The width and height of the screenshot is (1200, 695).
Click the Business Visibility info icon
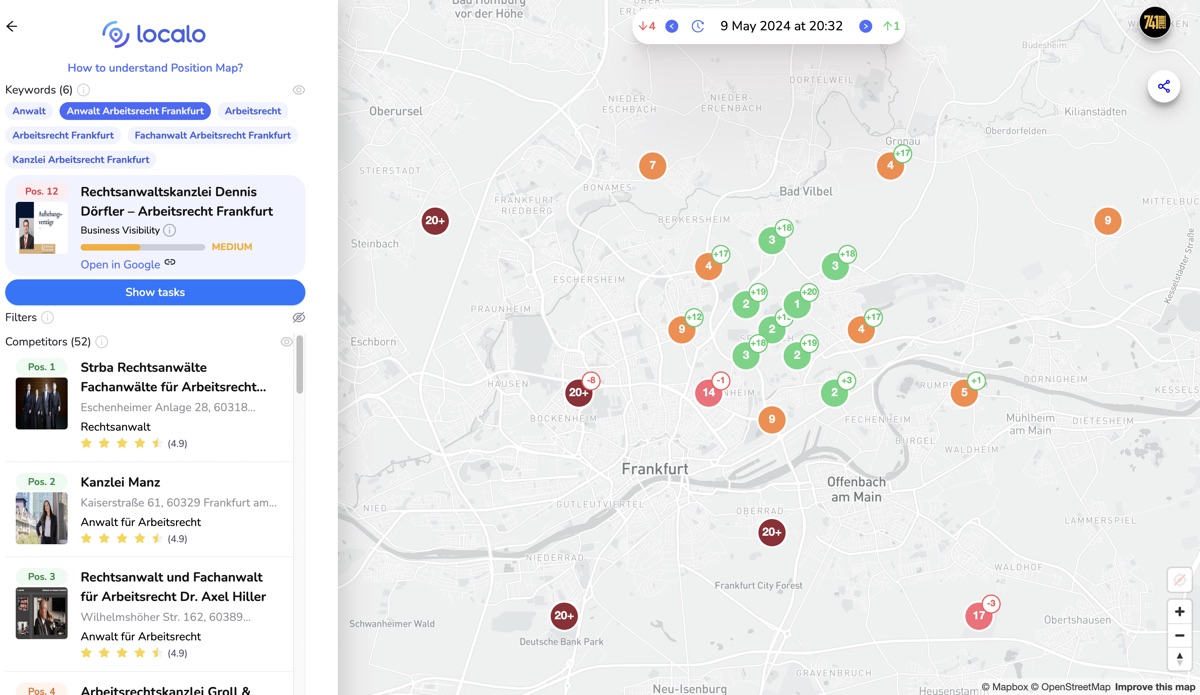tap(169, 230)
